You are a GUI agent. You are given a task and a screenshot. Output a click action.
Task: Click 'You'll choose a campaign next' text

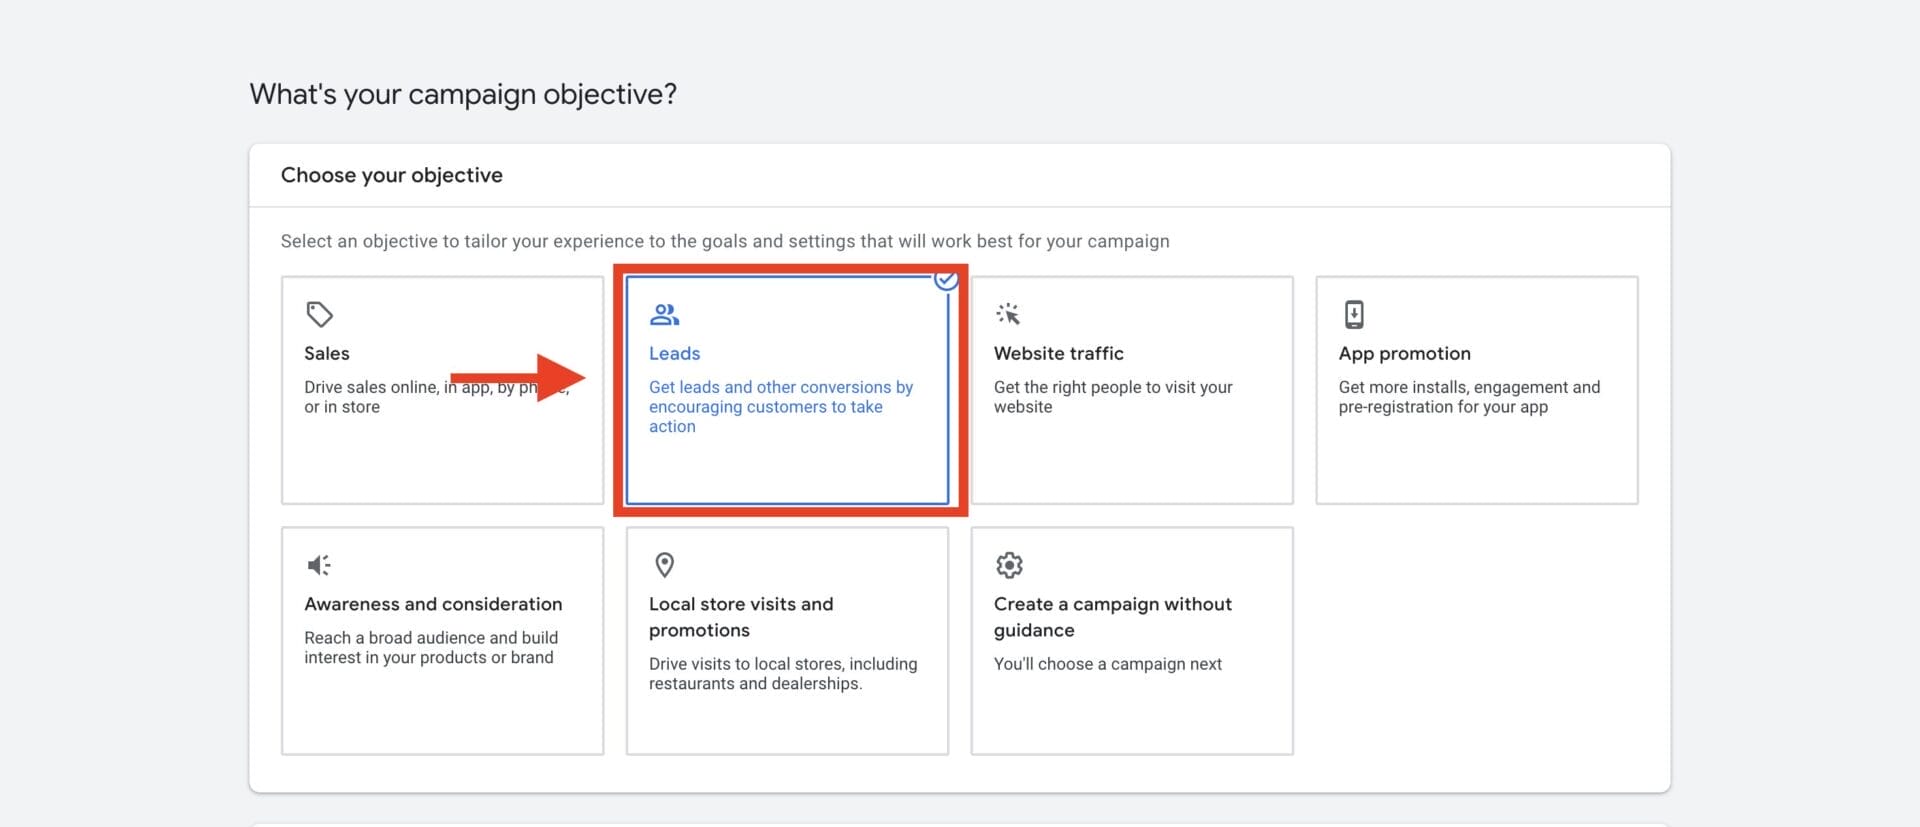1107,664
